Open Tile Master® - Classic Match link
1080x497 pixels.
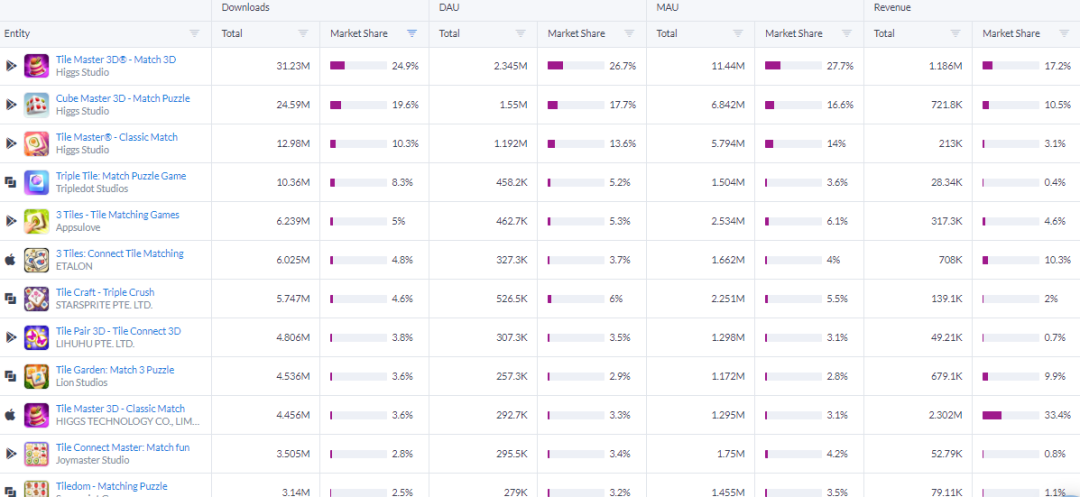(117, 137)
